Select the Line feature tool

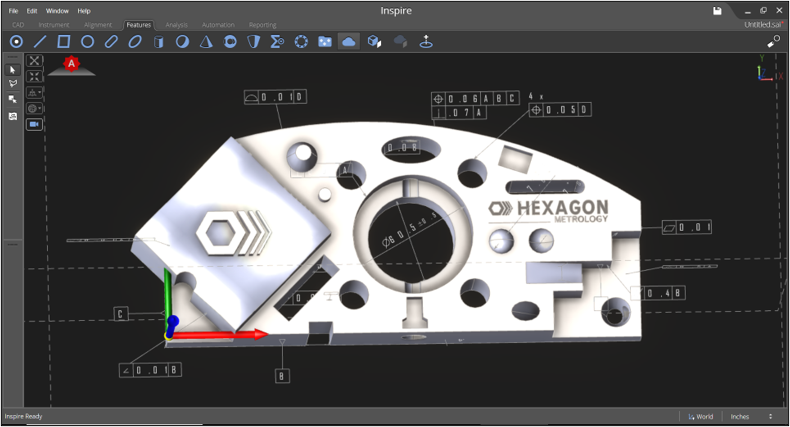40,42
